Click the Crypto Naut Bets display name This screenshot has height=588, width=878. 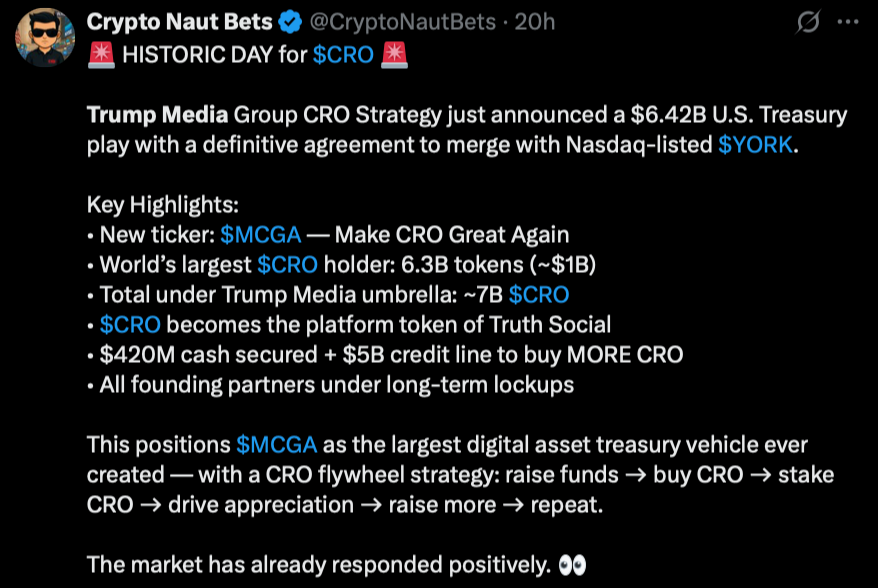(179, 22)
